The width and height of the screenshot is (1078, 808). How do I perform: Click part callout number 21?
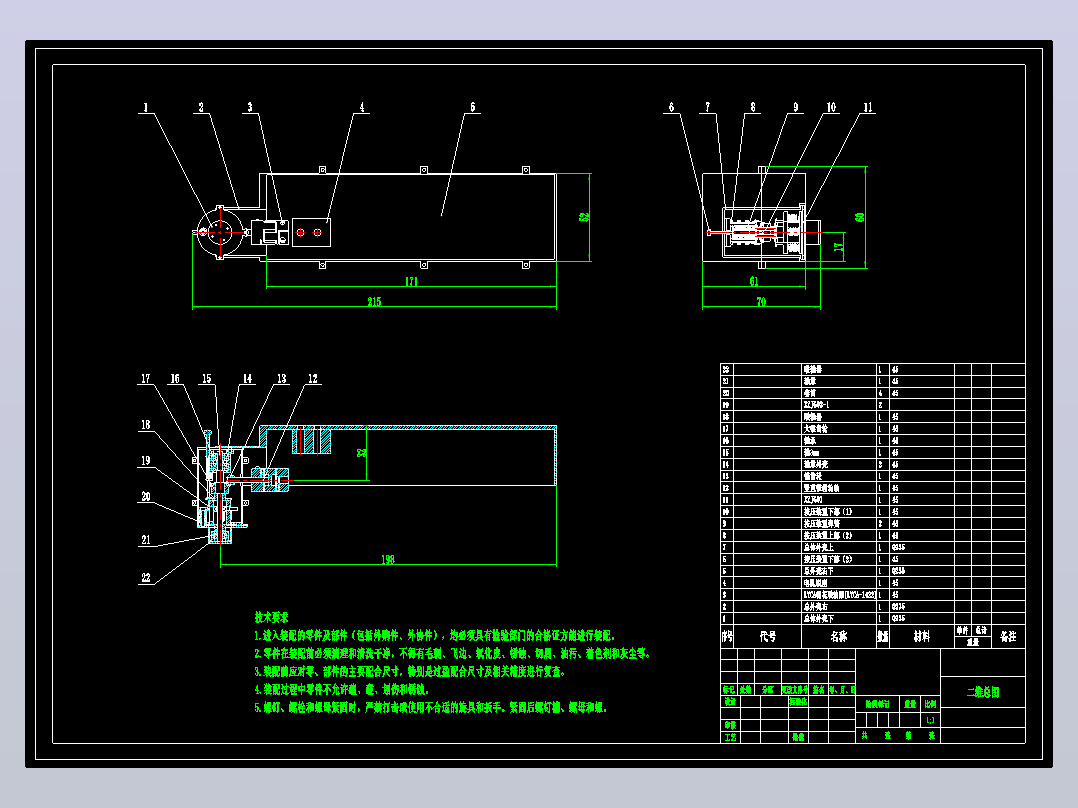145,540
